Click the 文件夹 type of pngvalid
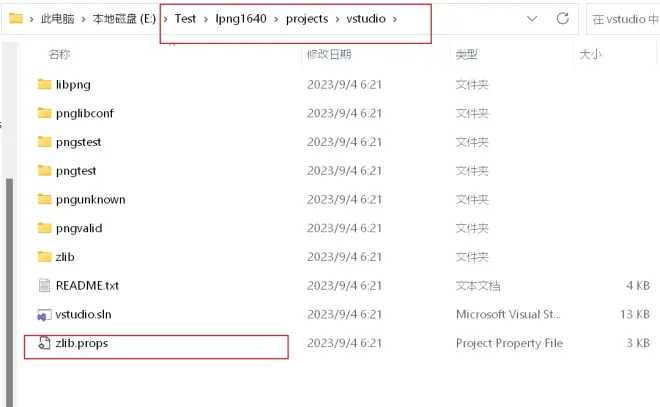 coord(472,228)
